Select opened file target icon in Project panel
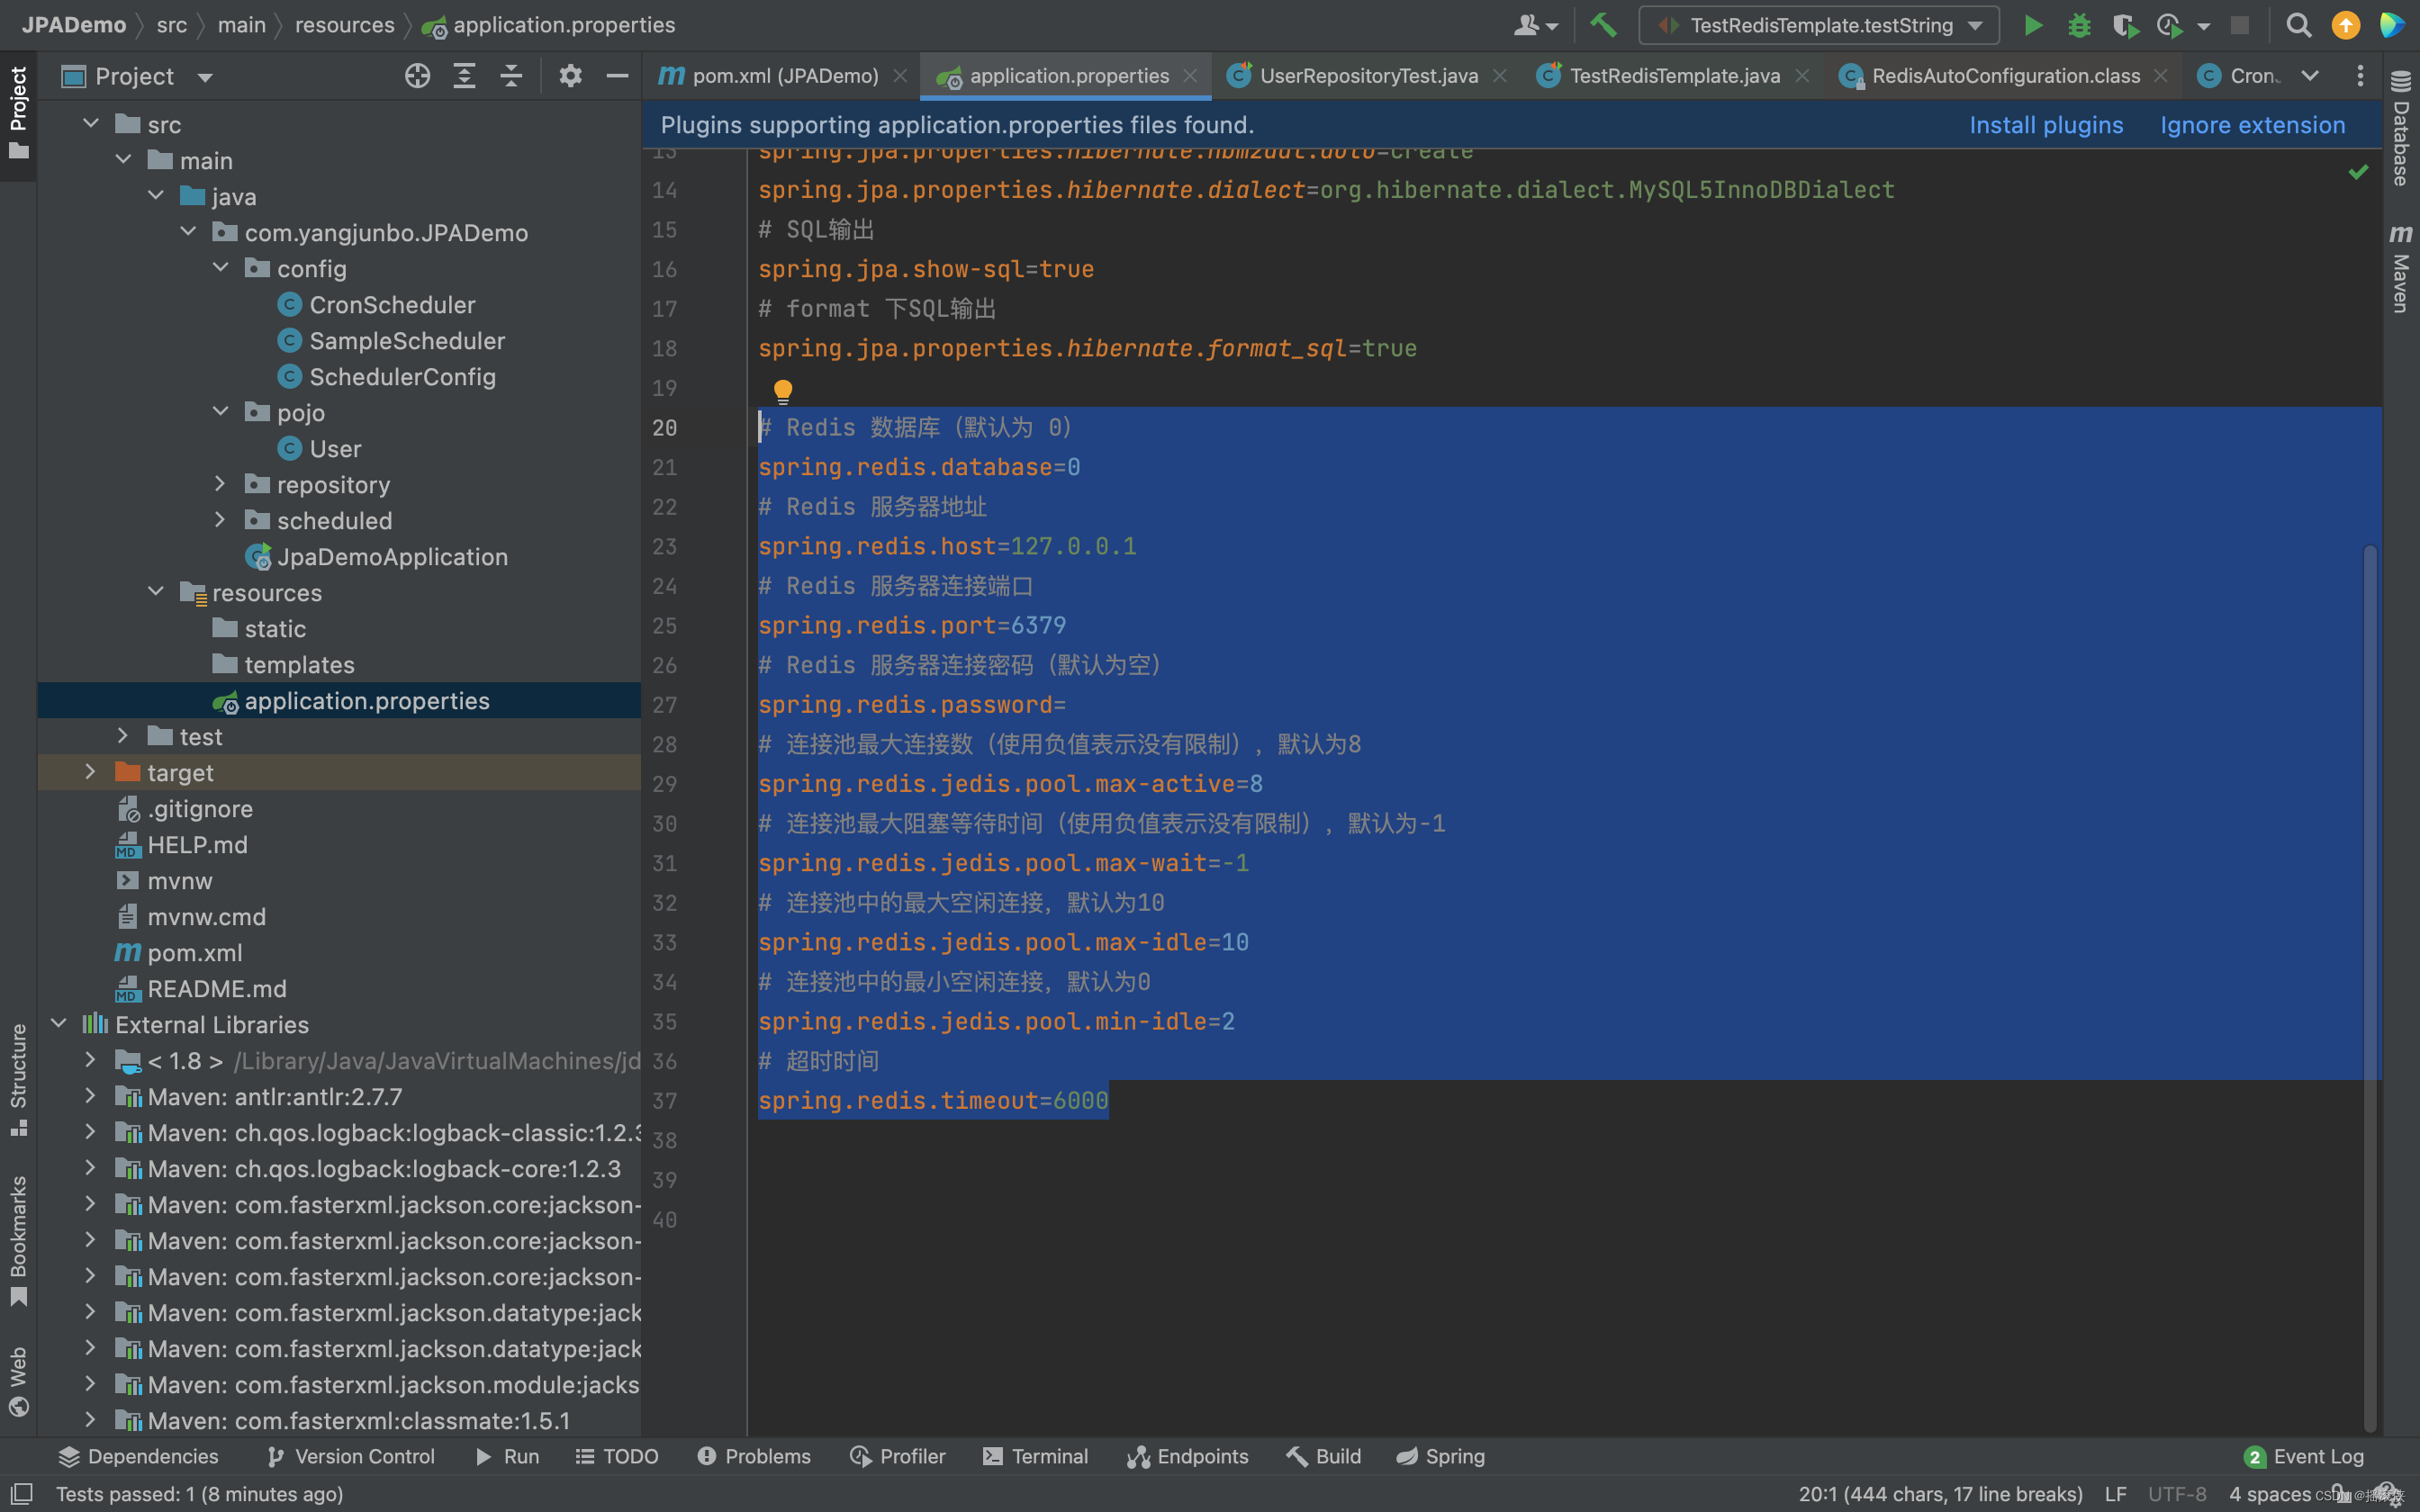Screen dimensions: 2420x1512 point(417,76)
